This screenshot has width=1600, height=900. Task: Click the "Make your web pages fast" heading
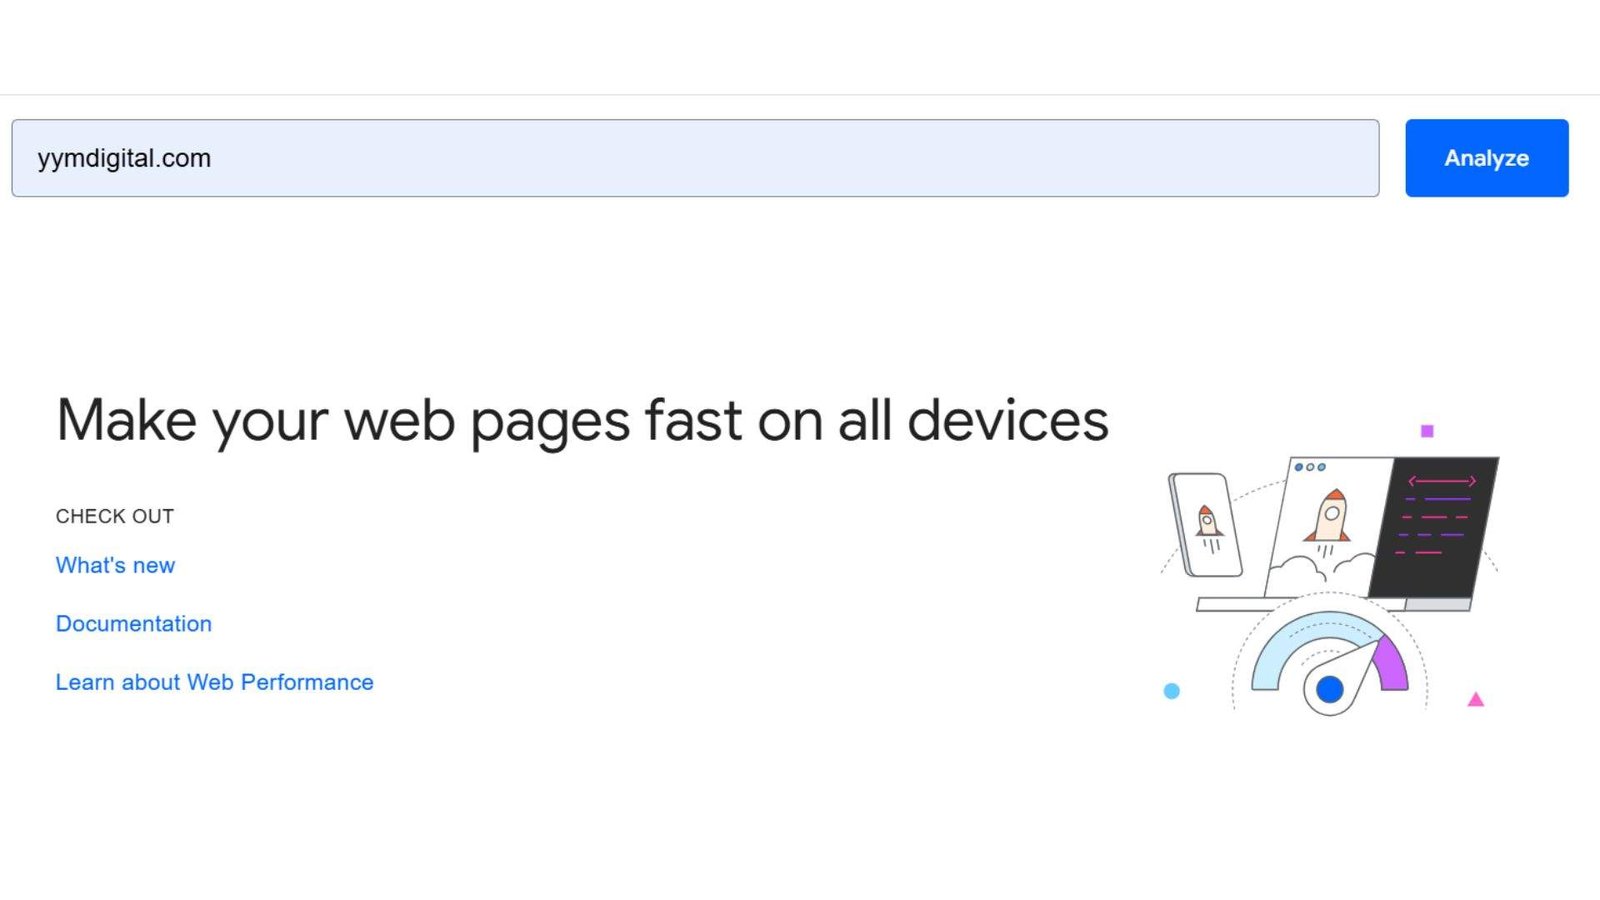point(582,420)
